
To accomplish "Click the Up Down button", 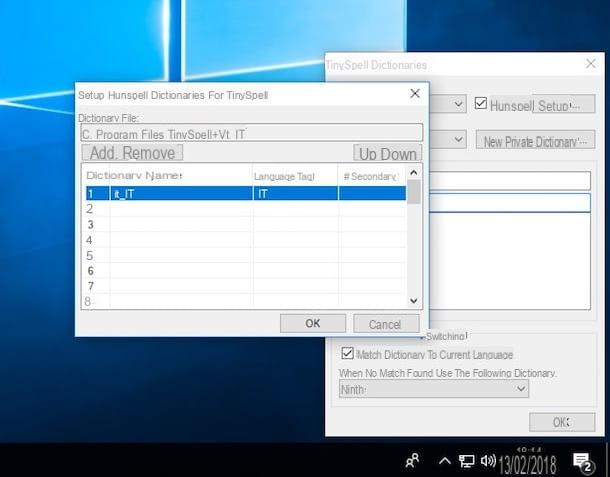I will (387, 153).
